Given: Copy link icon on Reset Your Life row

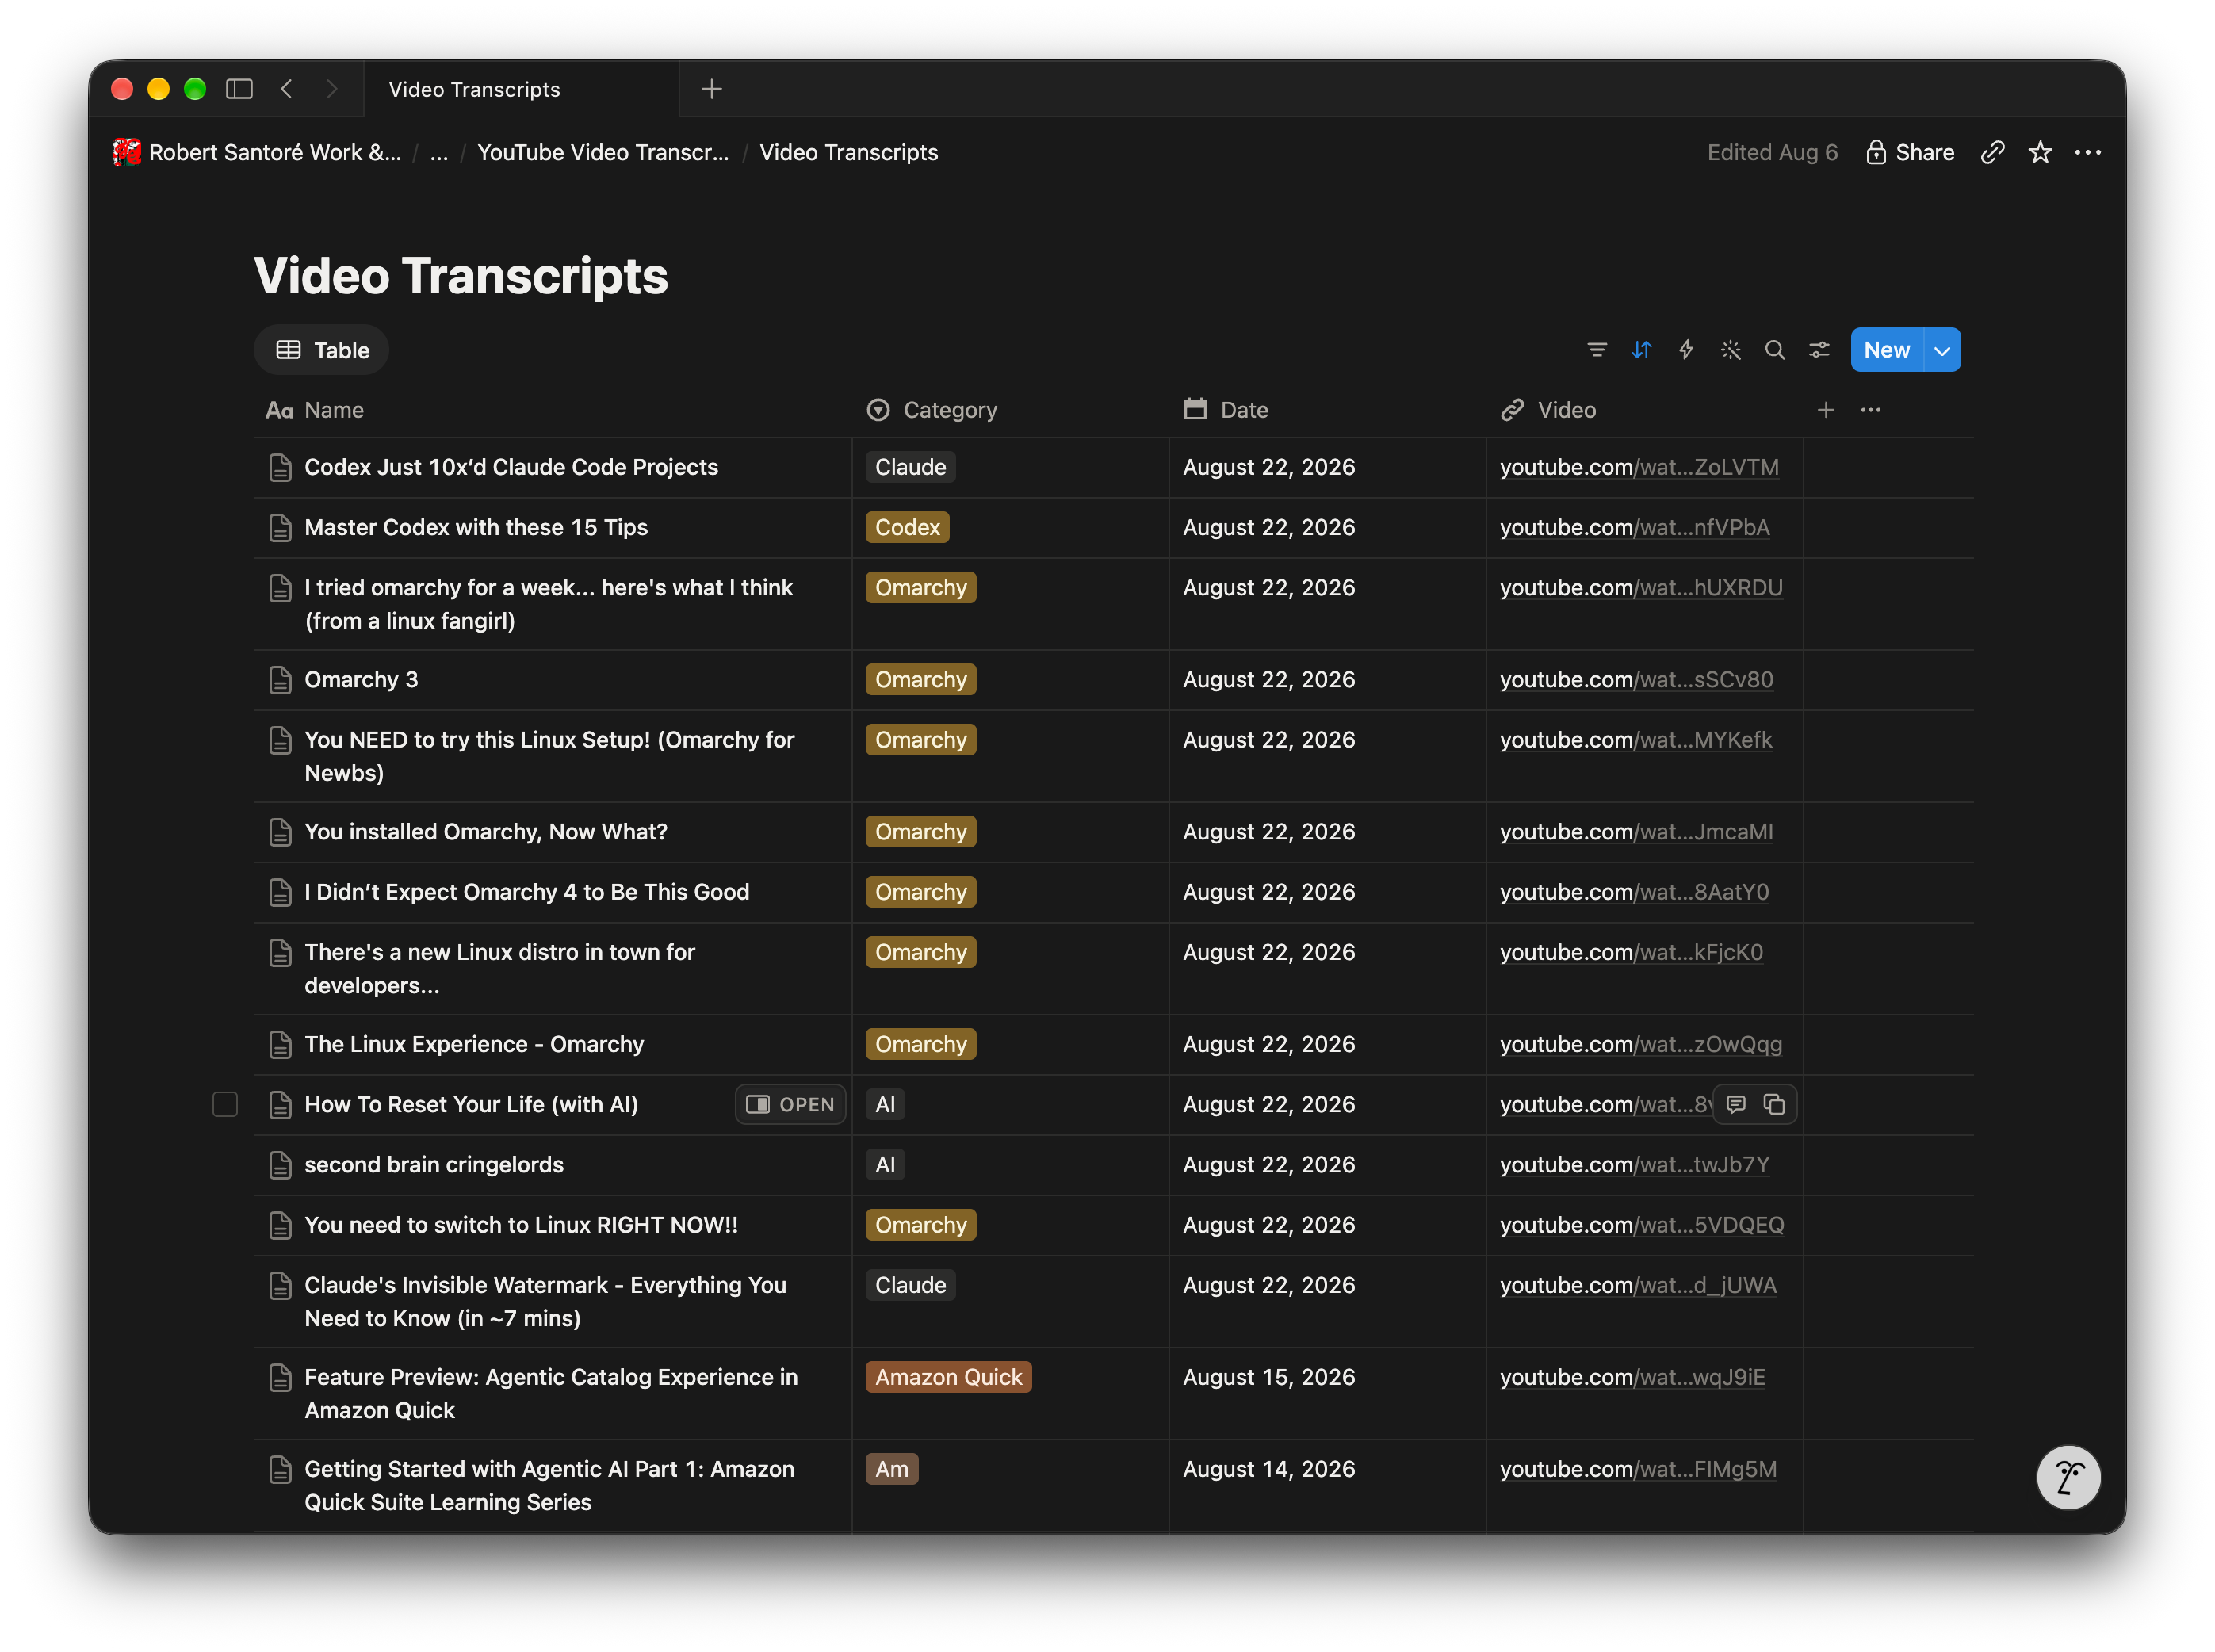Looking at the screenshot, I should (x=1774, y=1104).
